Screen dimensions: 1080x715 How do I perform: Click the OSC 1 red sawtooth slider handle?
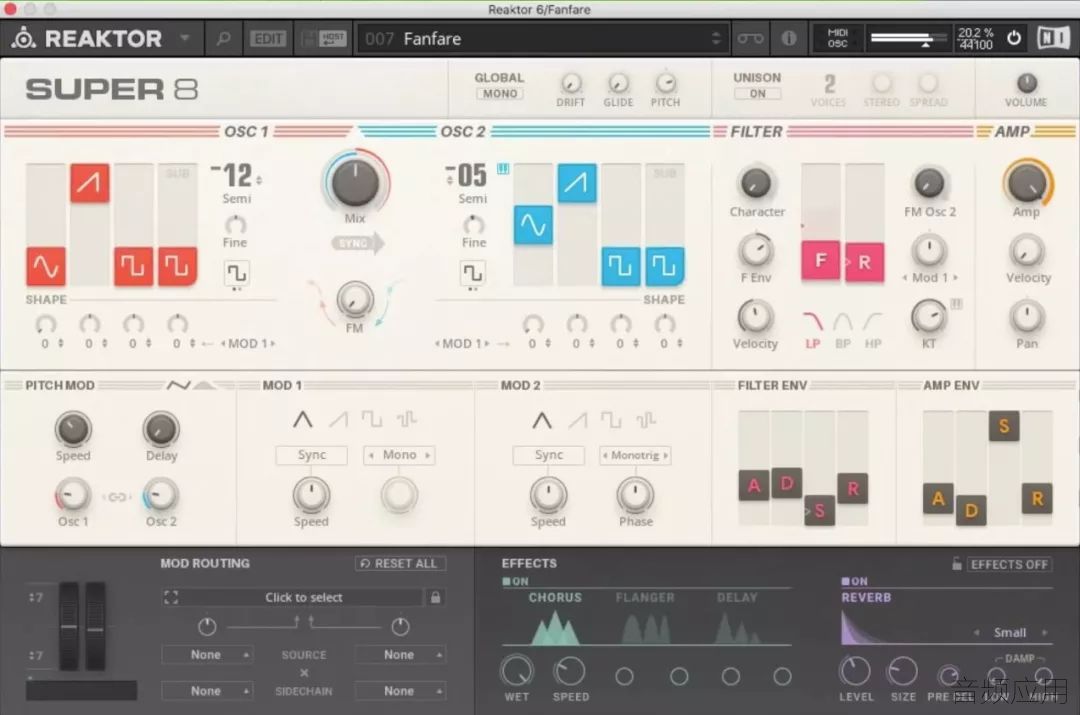point(90,183)
